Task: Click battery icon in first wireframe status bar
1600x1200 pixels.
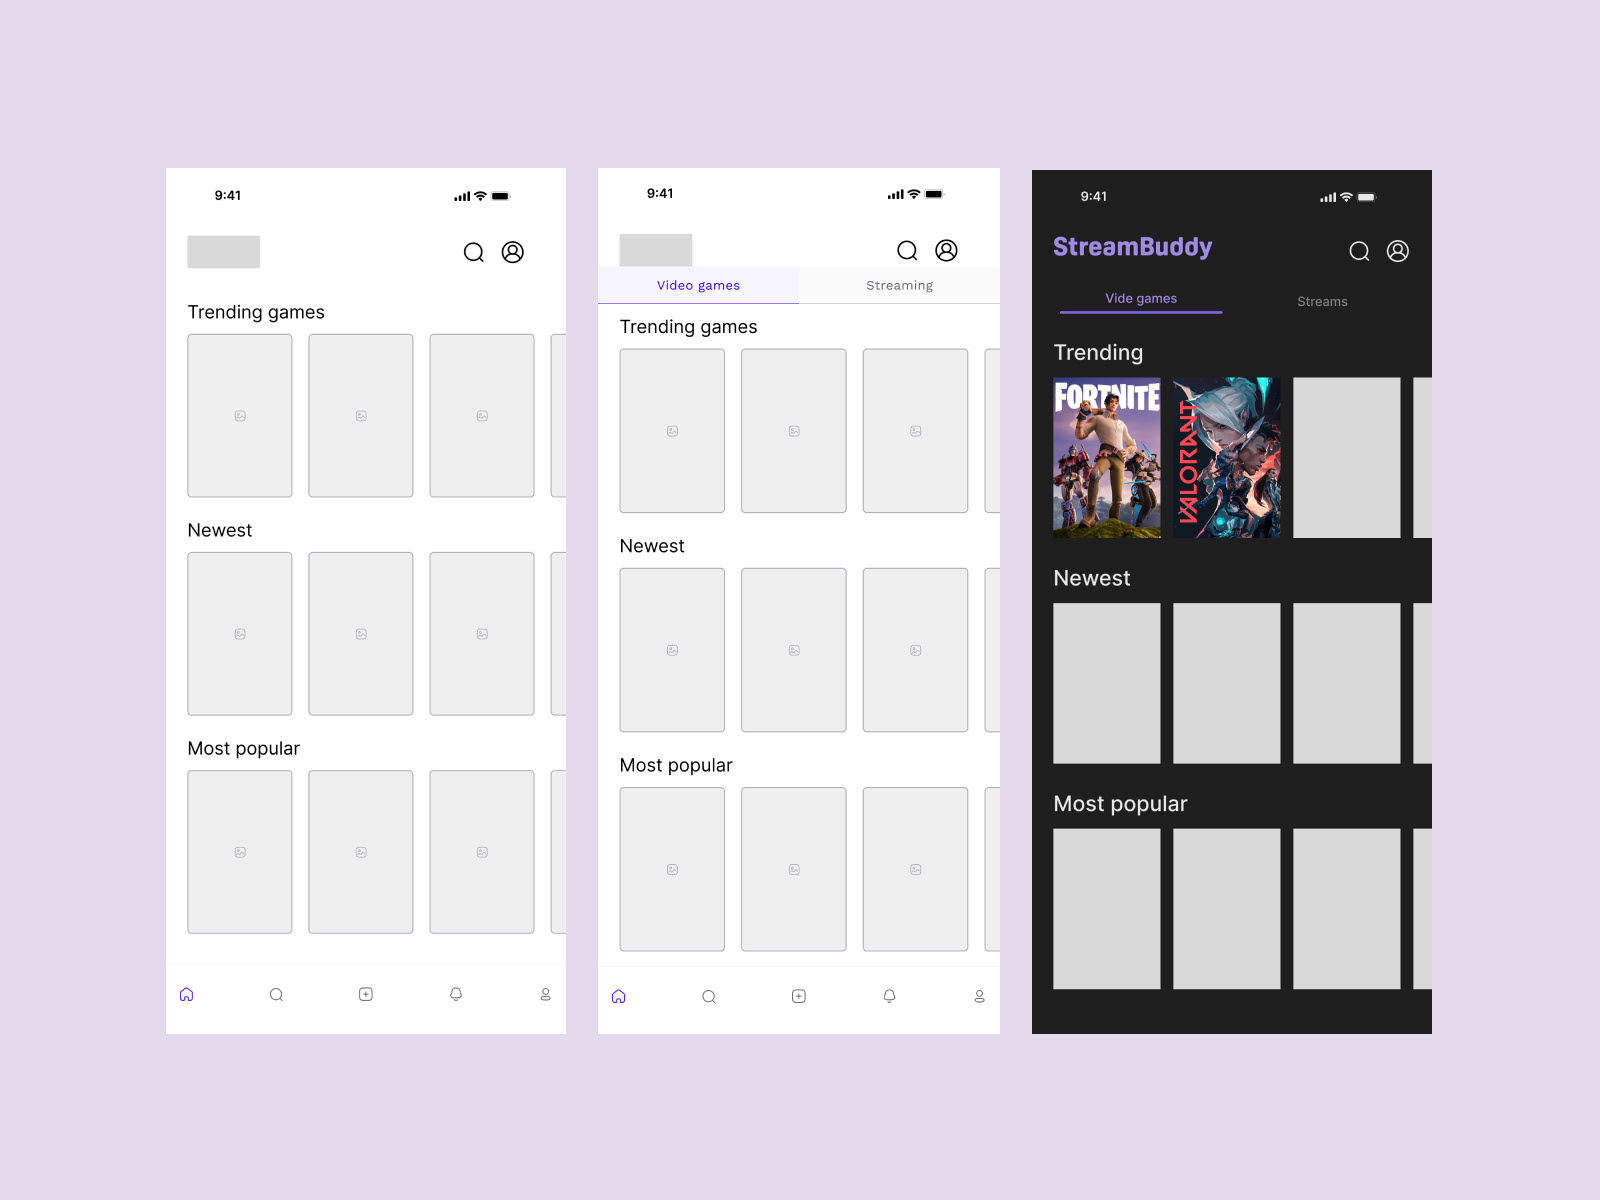Action: pos(501,196)
